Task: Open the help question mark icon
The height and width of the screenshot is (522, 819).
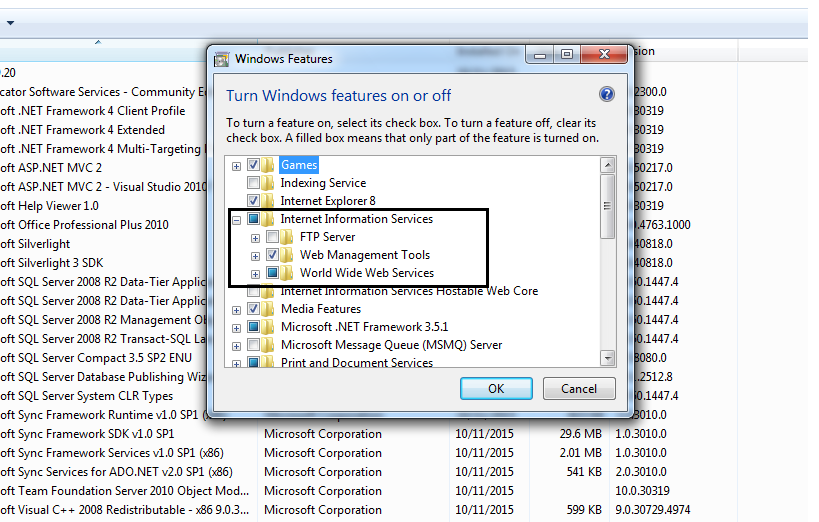Action: [x=606, y=95]
